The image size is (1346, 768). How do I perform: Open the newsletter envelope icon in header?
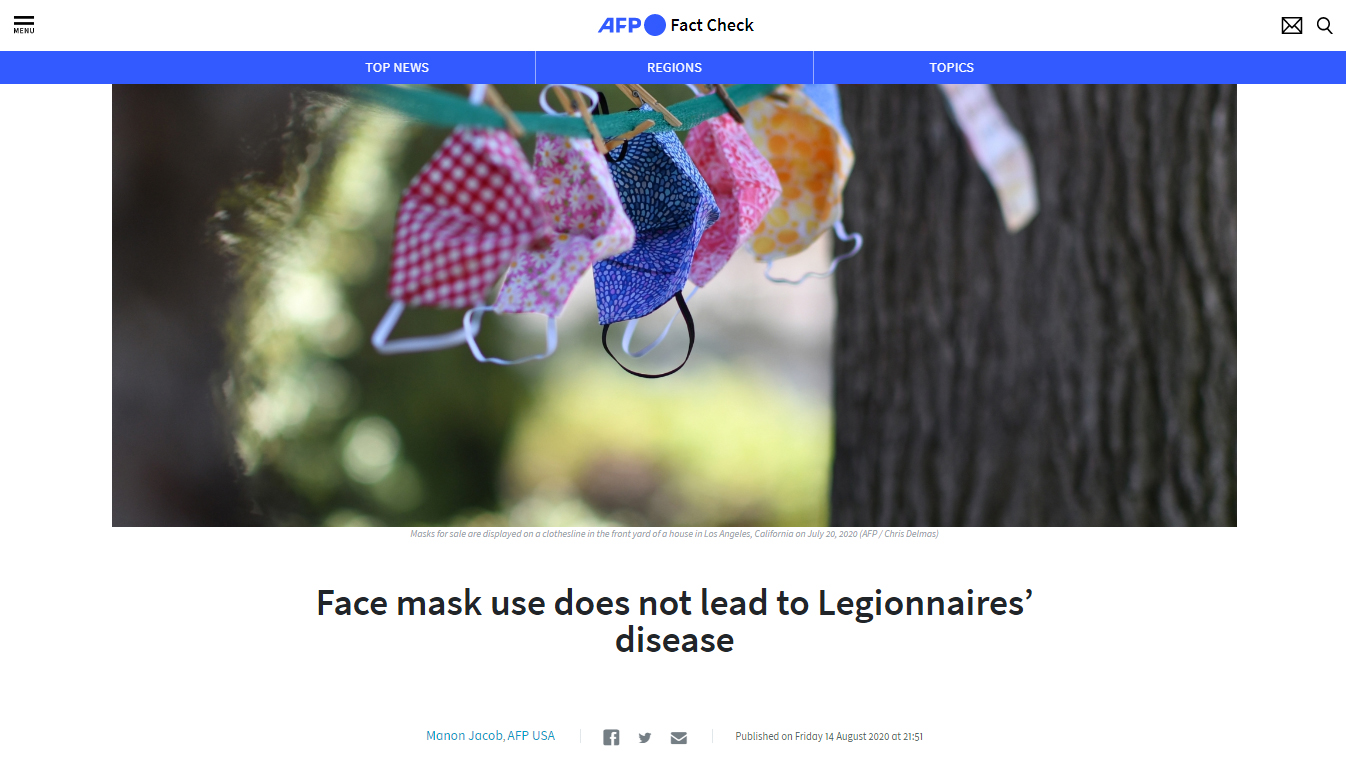[1292, 26]
